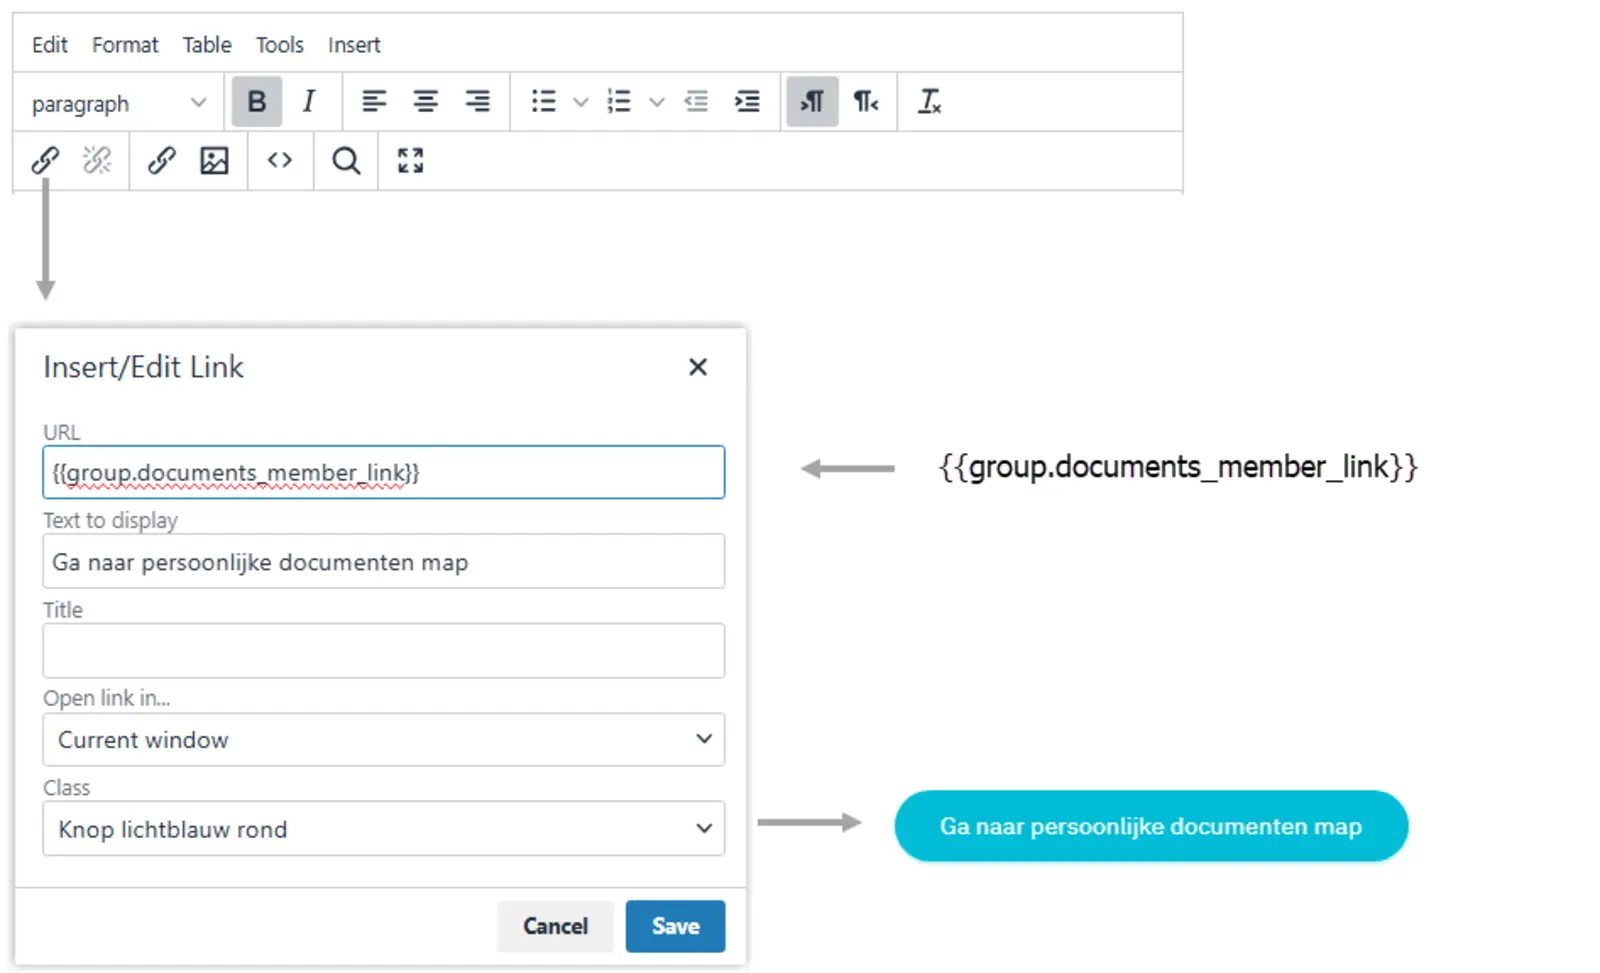The image size is (1600, 973).
Task: Open the Class Knop lichtblauw rond dropdown
Action: 383,829
